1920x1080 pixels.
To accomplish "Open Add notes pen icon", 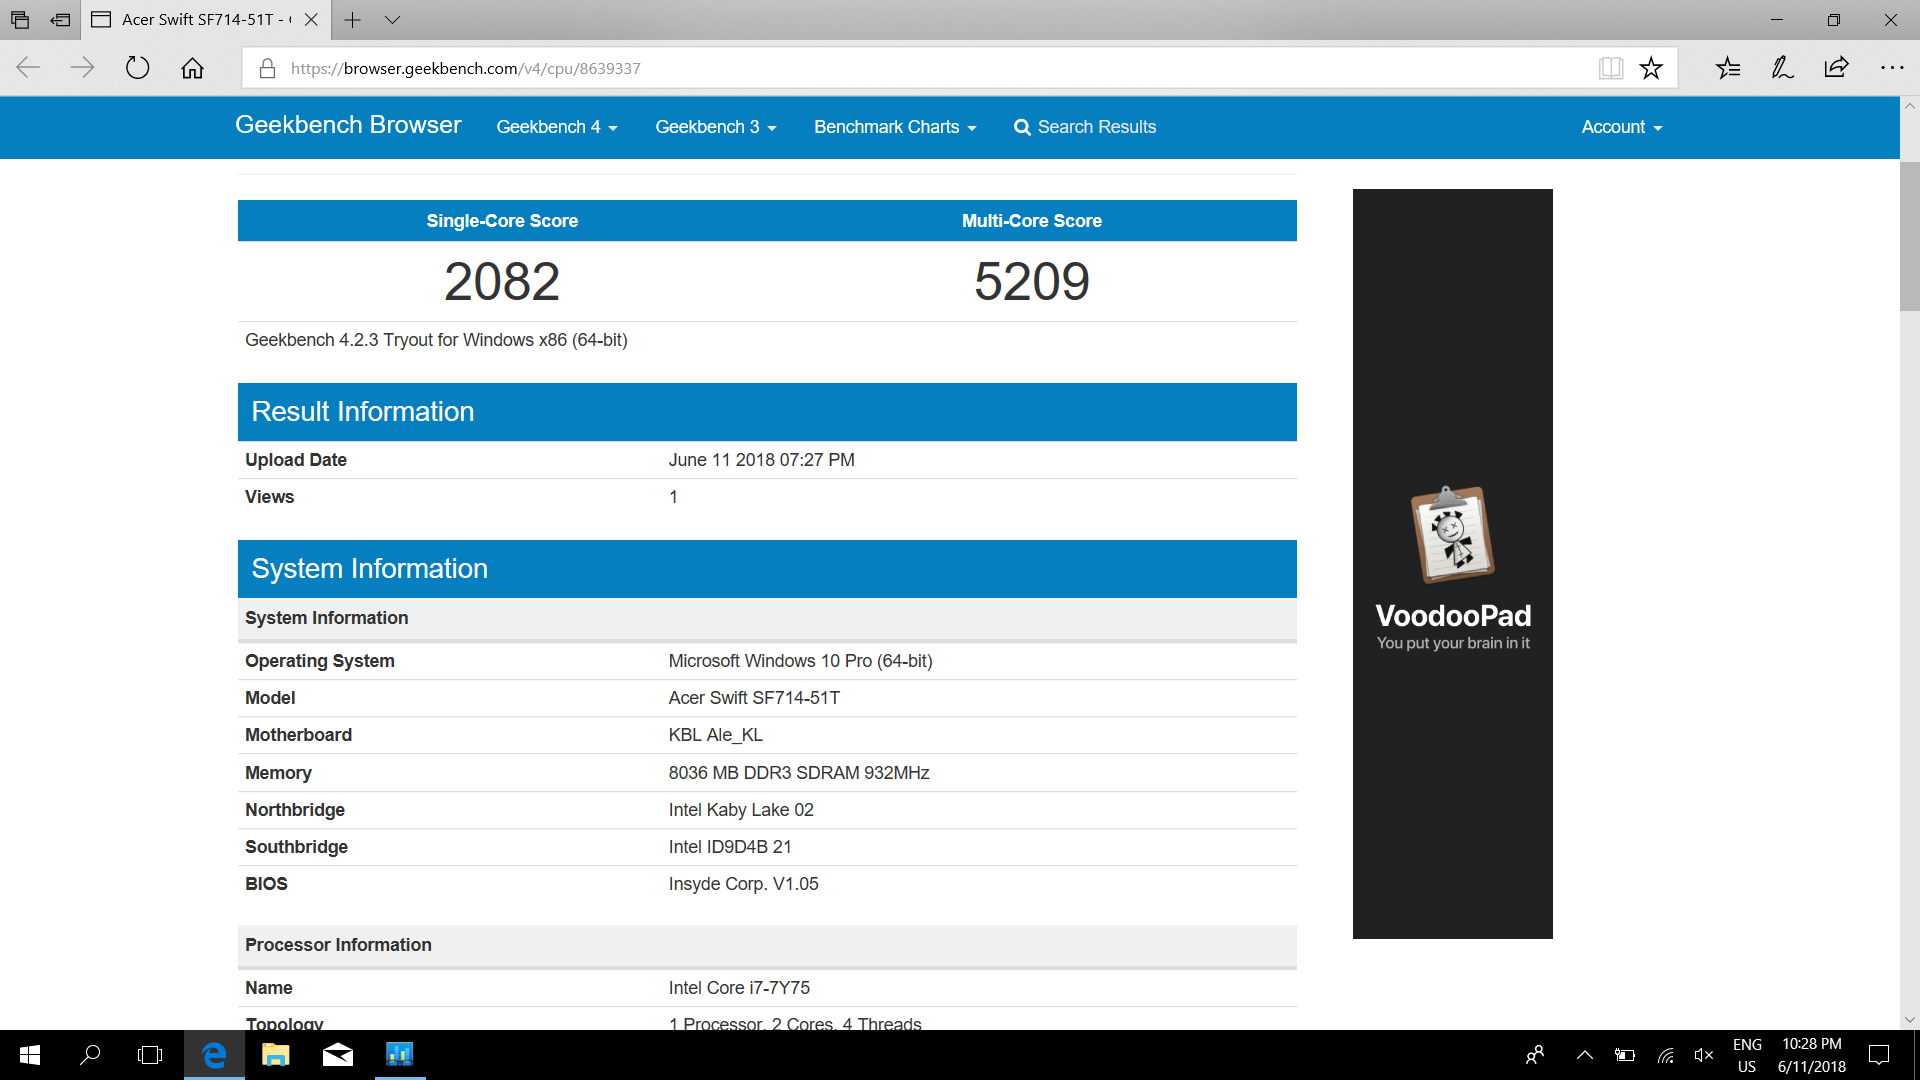I will point(1782,68).
